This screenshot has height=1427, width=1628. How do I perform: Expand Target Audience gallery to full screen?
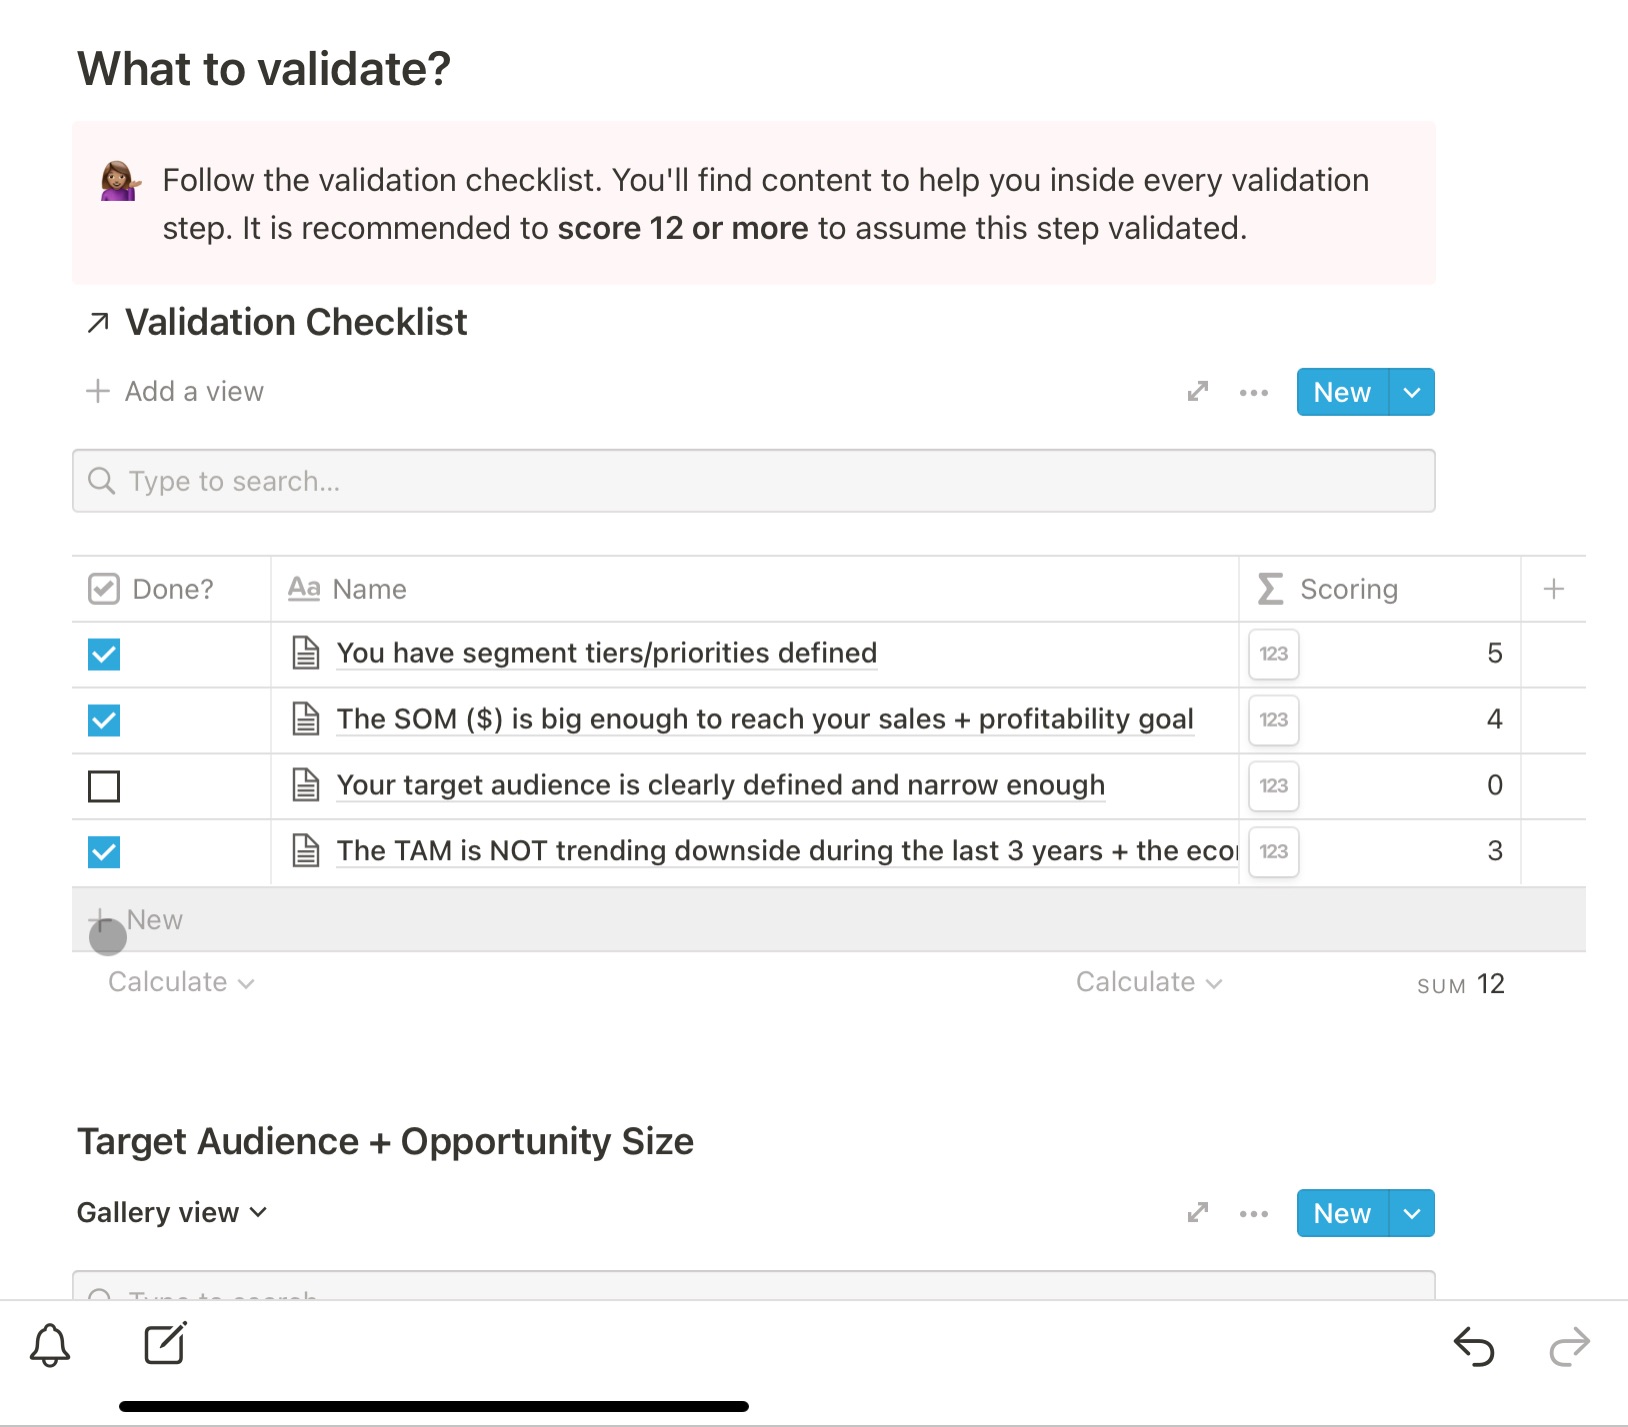click(1197, 1213)
